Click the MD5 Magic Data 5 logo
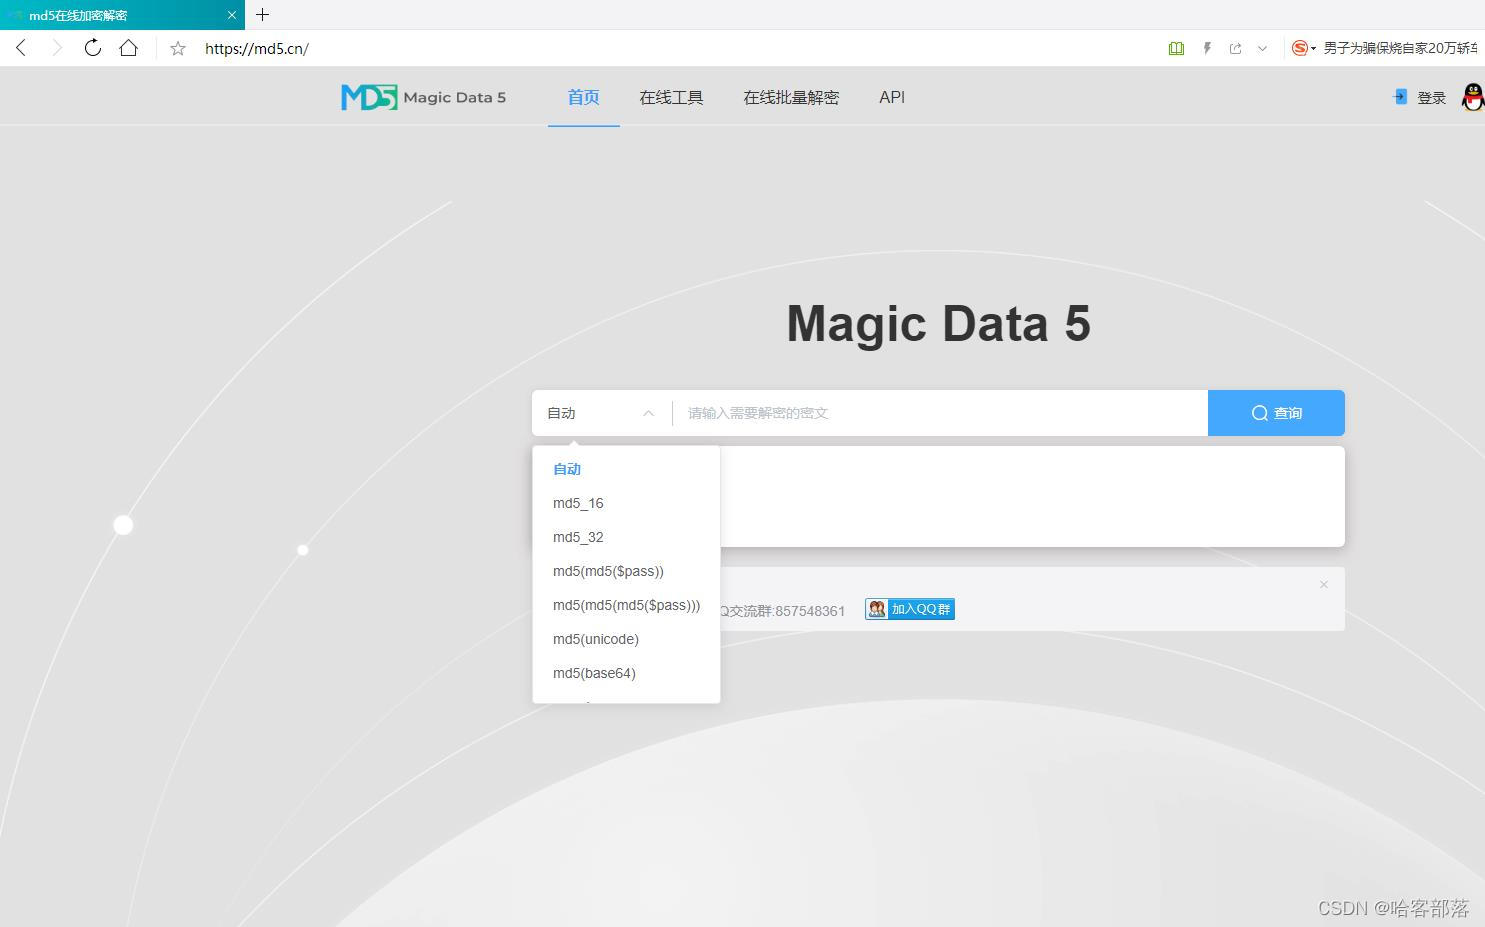This screenshot has width=1485, height=927. coord(423,97)
